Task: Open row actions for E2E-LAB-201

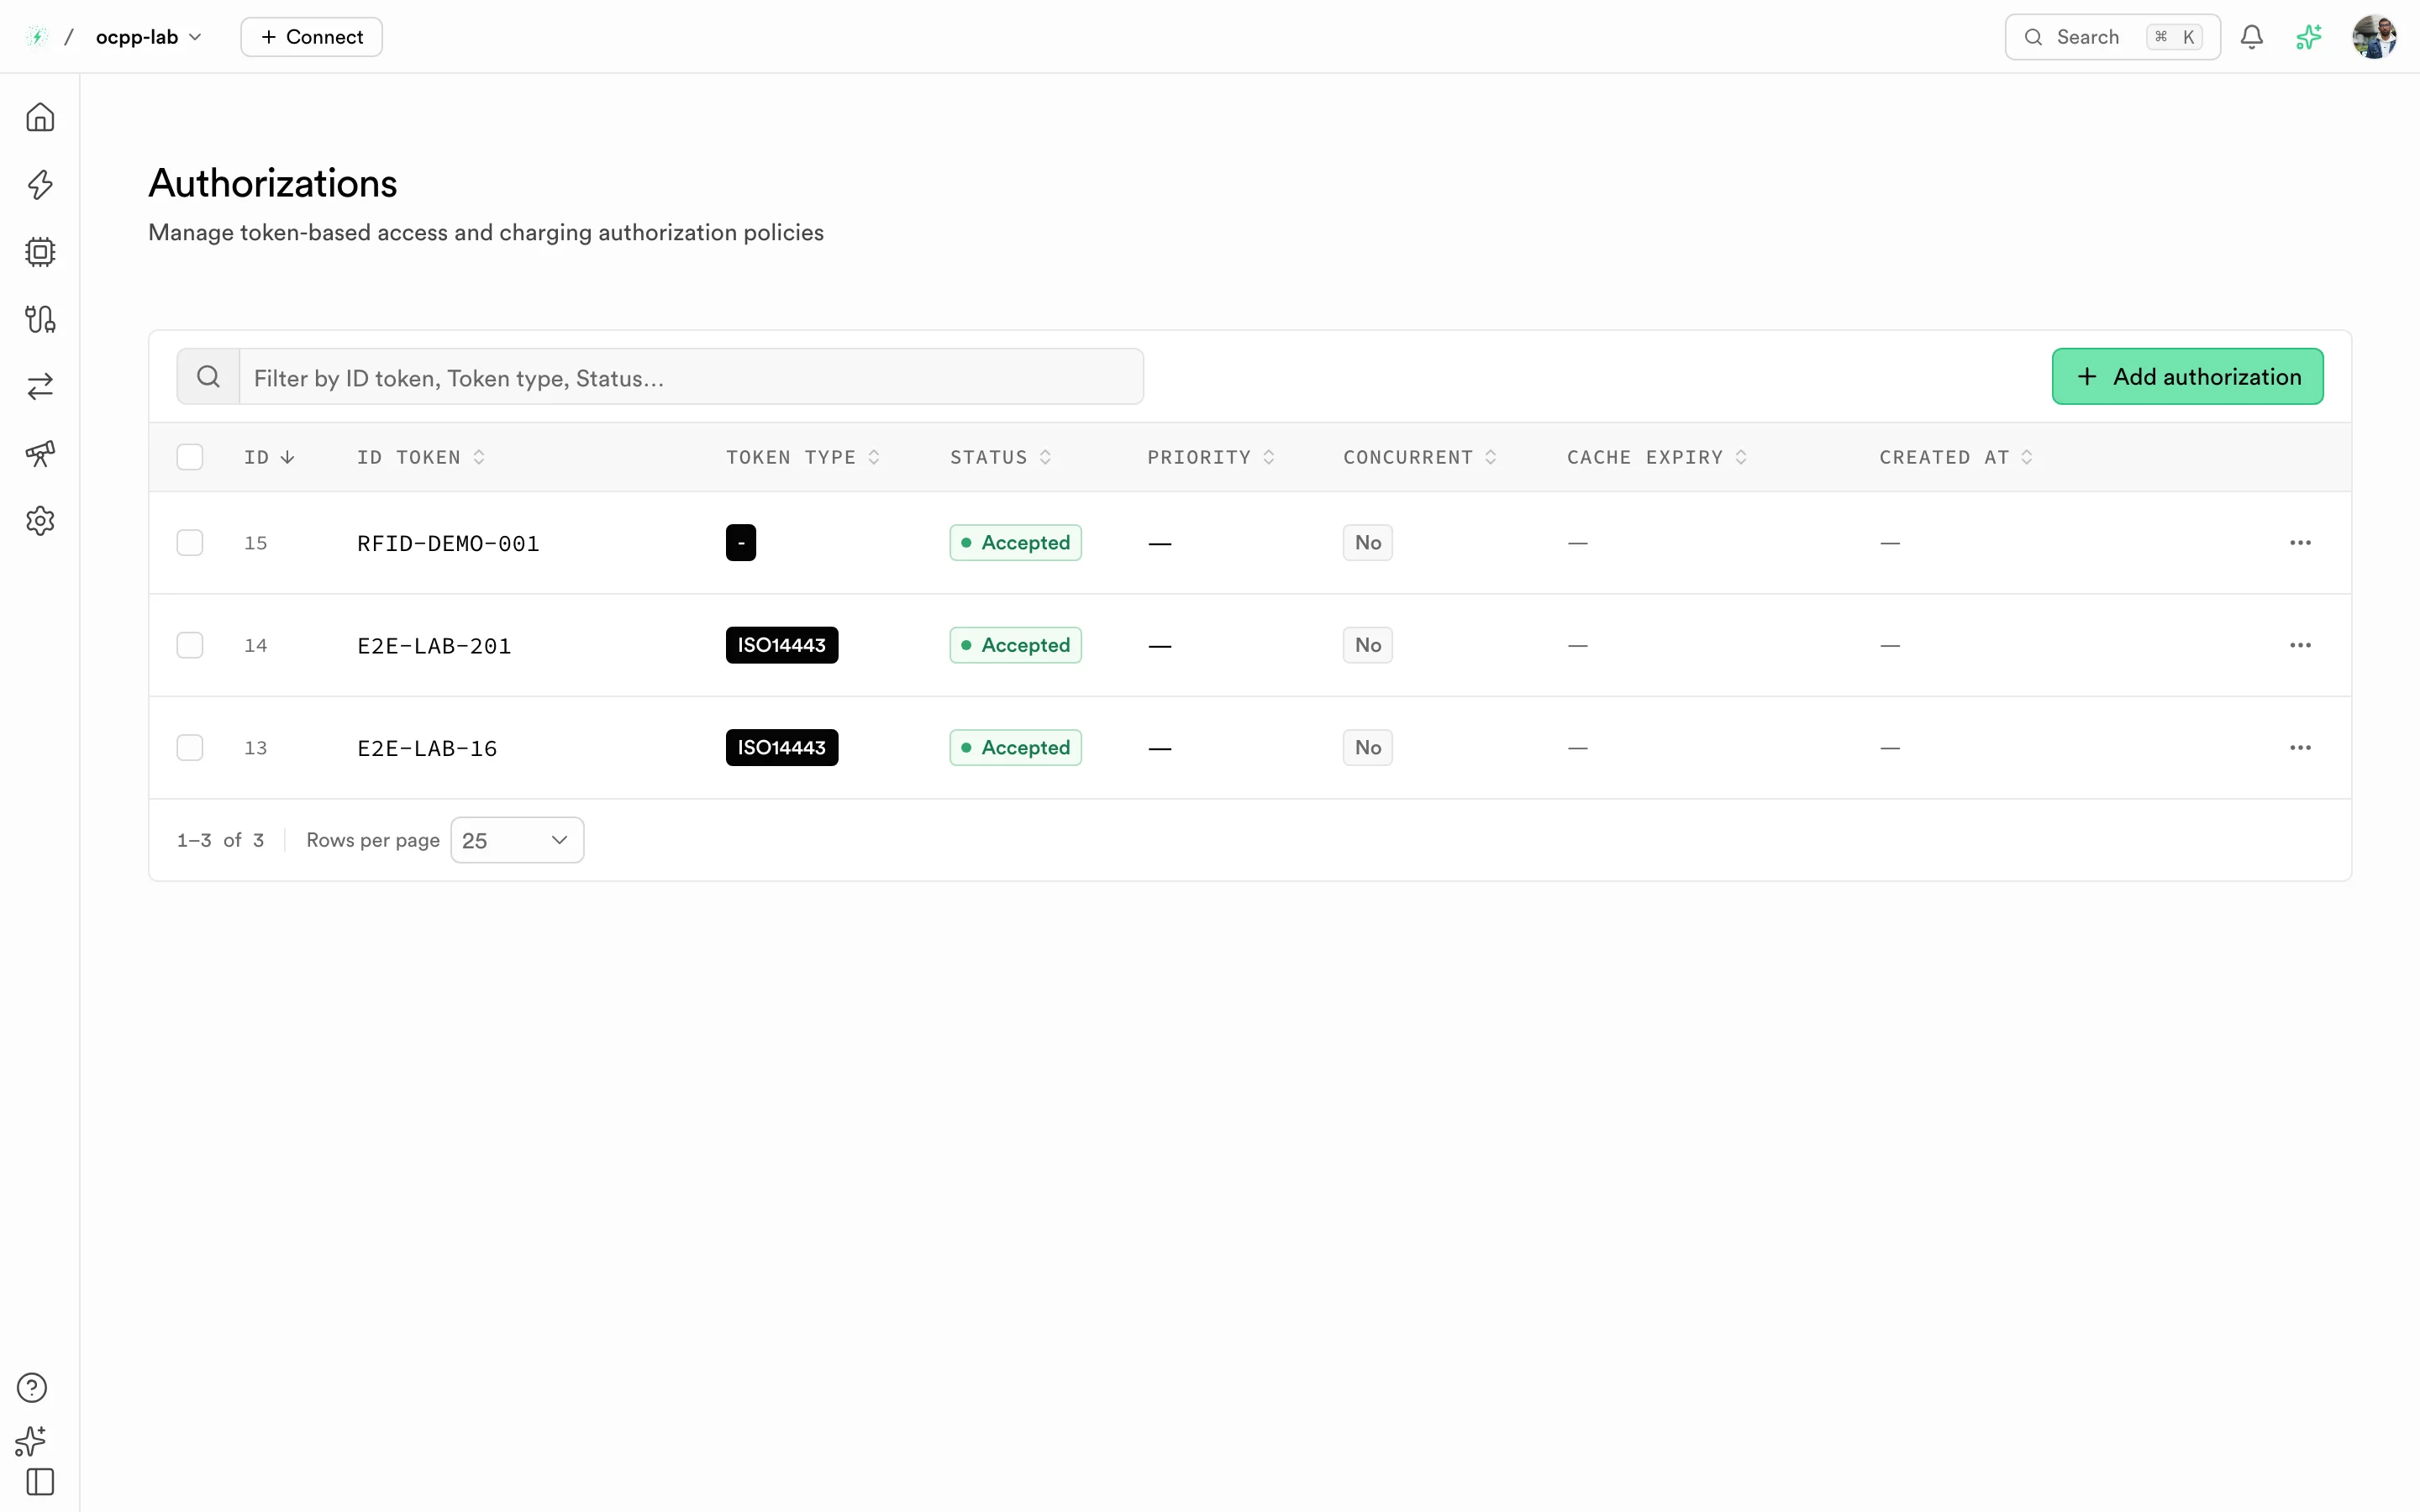Action: click(2300, 645)
